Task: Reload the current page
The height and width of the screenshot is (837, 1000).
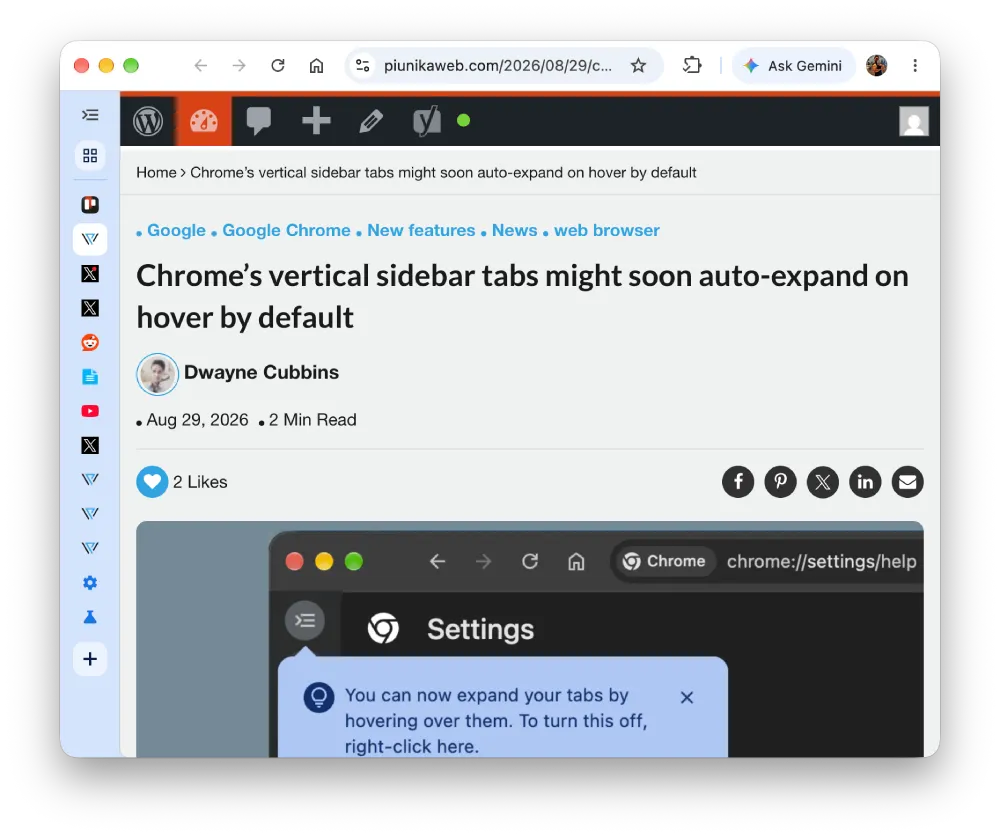Action: tap(277, 65)
